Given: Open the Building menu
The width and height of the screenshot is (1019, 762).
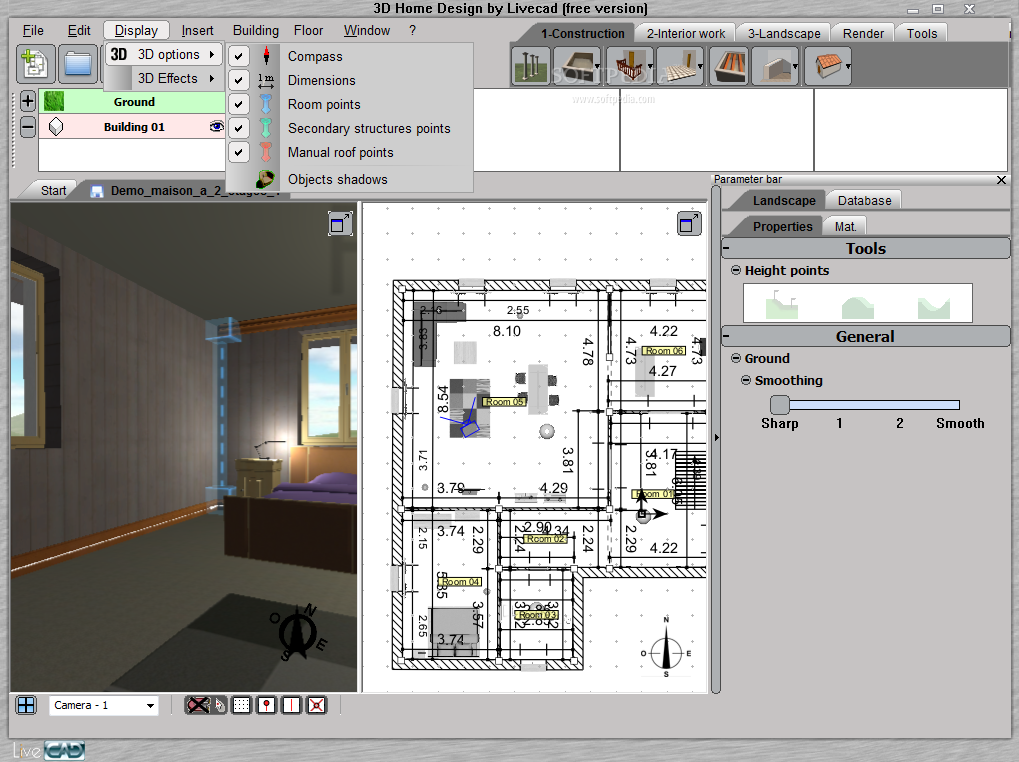Looking at the screenshot, I should [255, 30].
